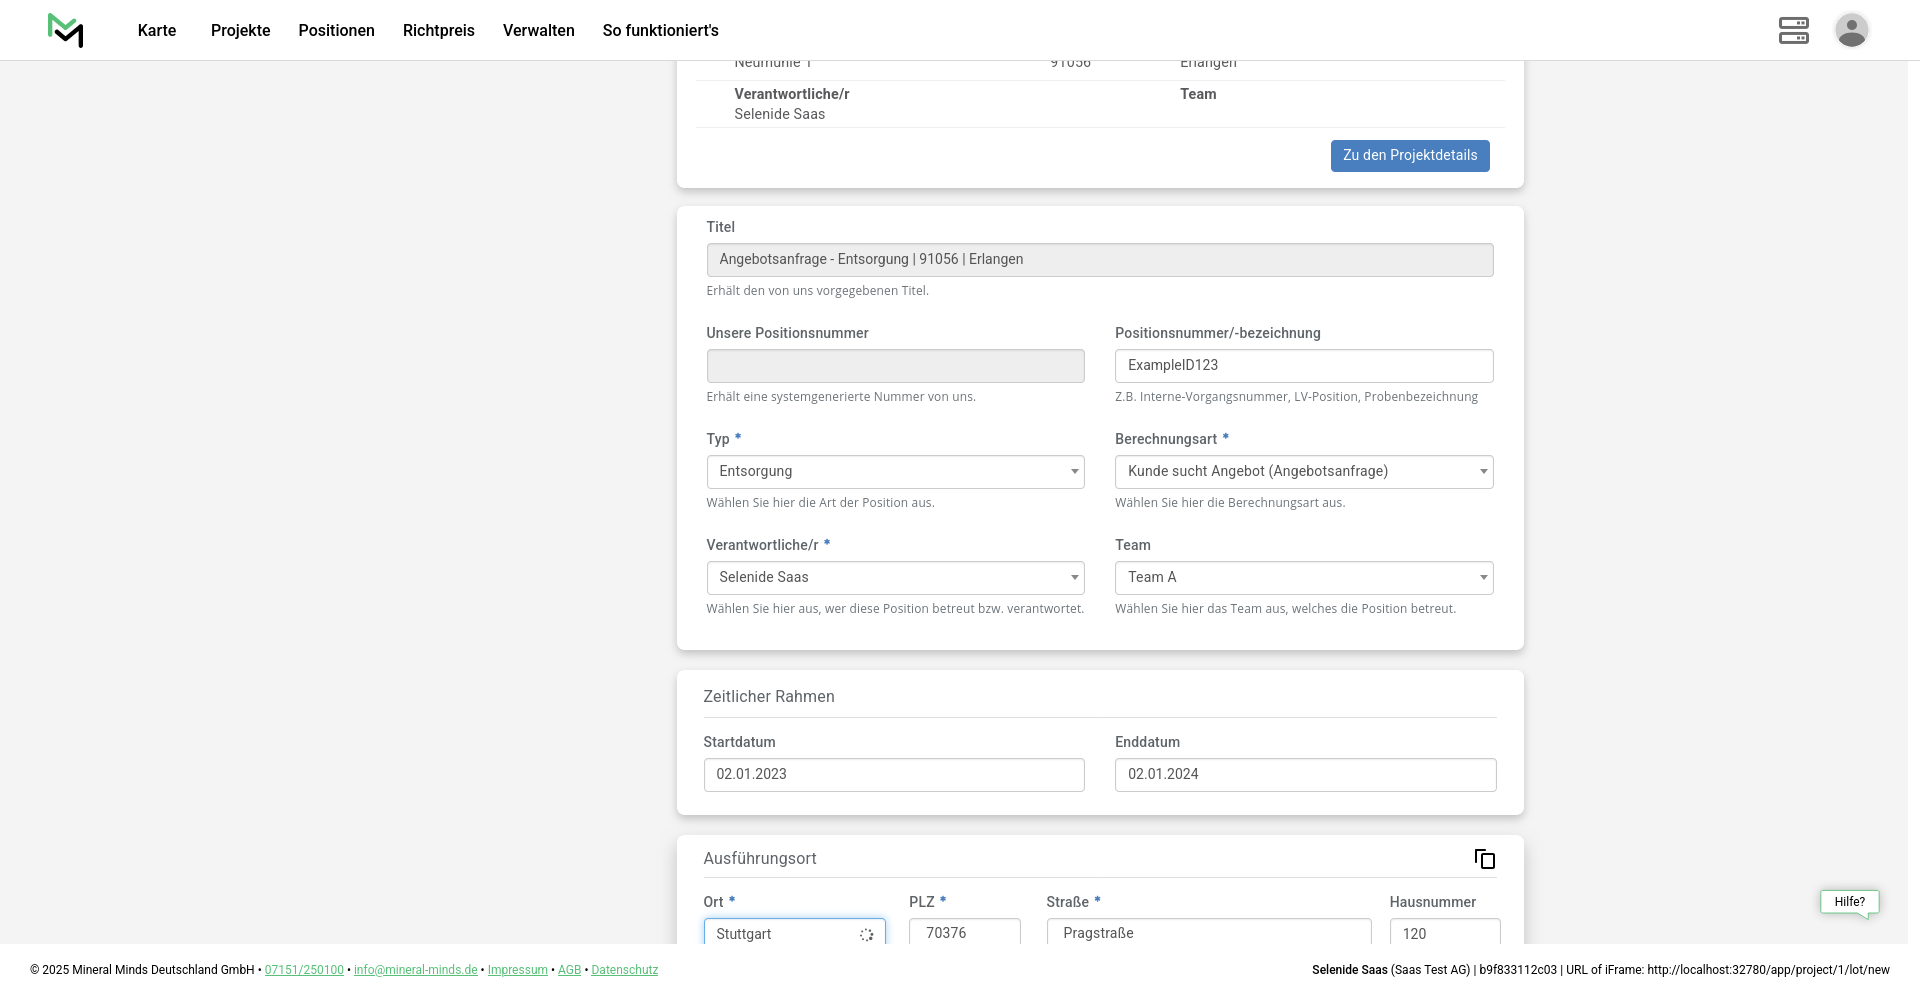Go to the Projekte menu
Screen dimensions: 1920x994
click(x=240, y=31)
